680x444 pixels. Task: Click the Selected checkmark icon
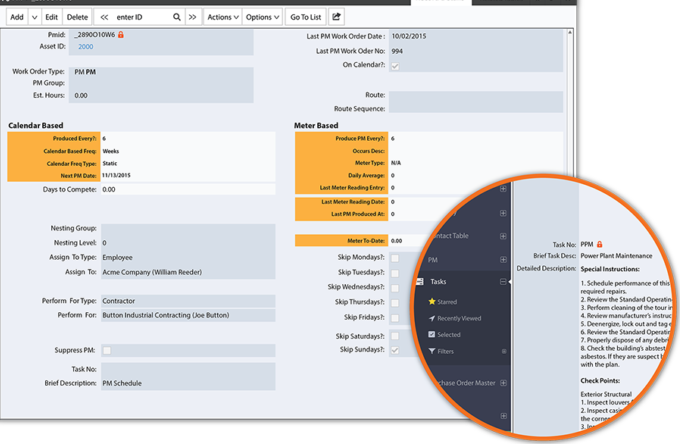click(432, 334)
